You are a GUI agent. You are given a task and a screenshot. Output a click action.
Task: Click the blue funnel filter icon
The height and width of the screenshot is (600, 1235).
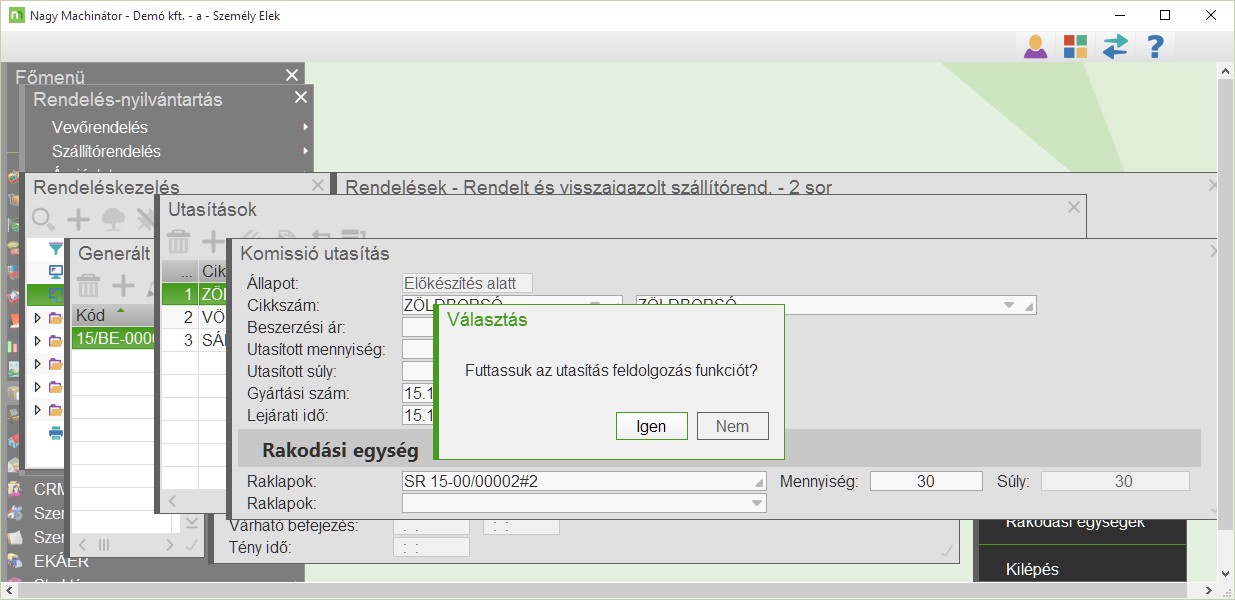[56, 249]
